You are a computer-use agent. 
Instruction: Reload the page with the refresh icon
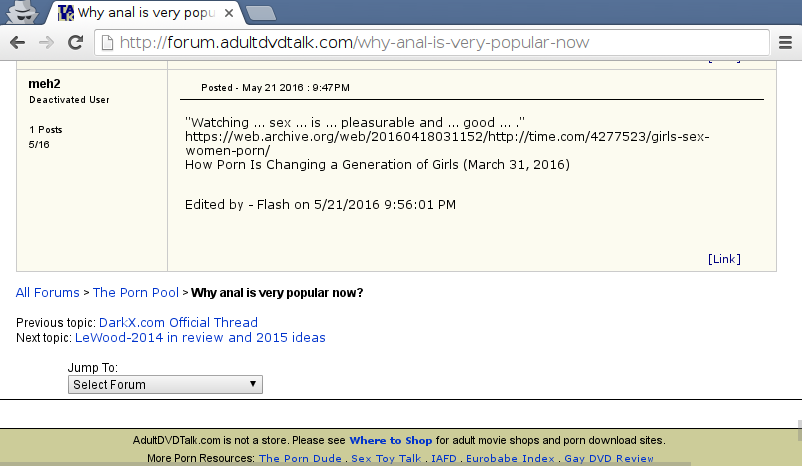click(76, 42)
